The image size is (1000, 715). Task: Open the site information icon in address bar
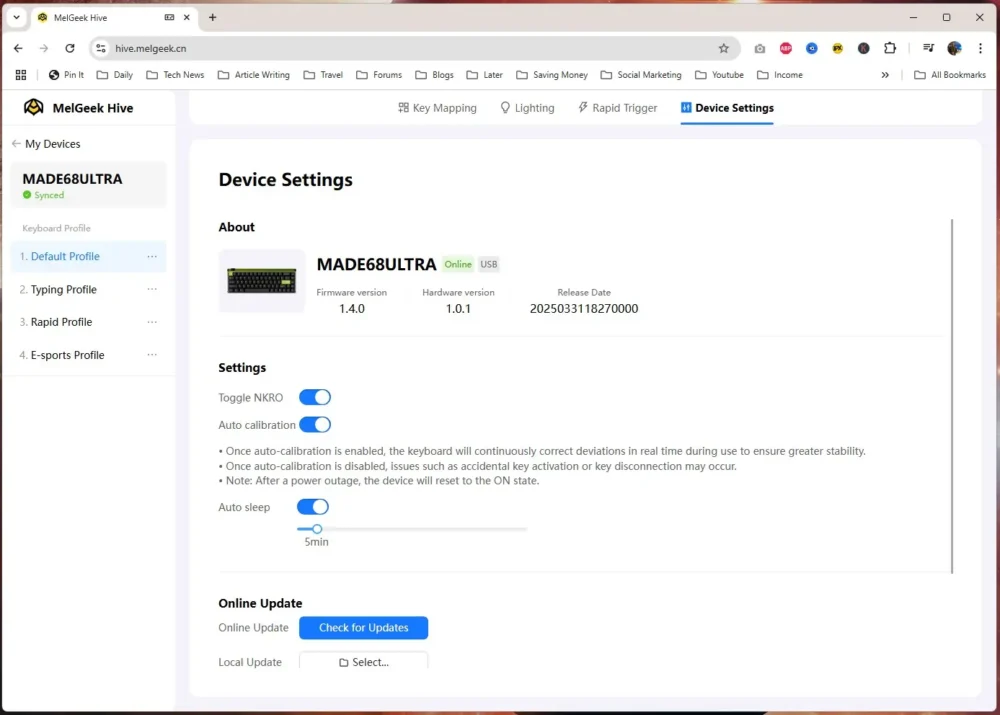(101, 48)
